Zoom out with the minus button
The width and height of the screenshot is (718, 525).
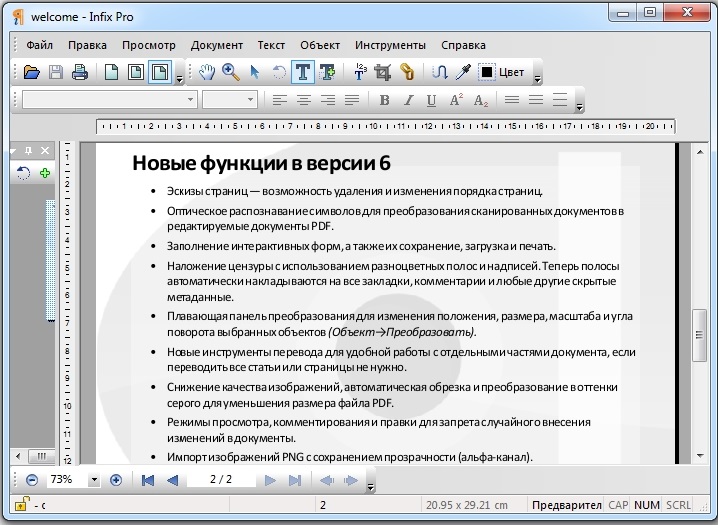tap(32, 480)
